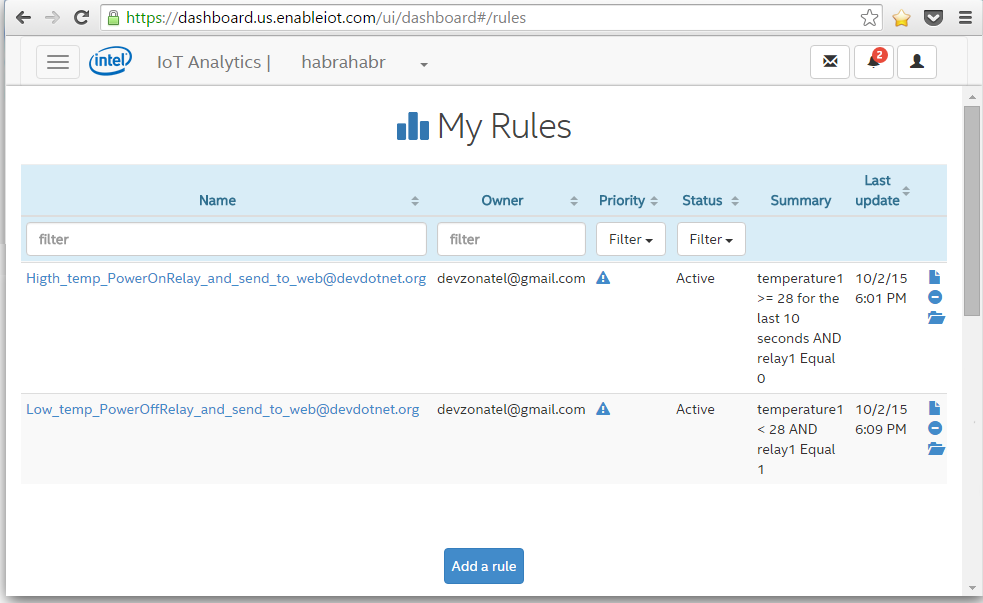Click the green padlock security icon
983x603 pixels.
113,18
